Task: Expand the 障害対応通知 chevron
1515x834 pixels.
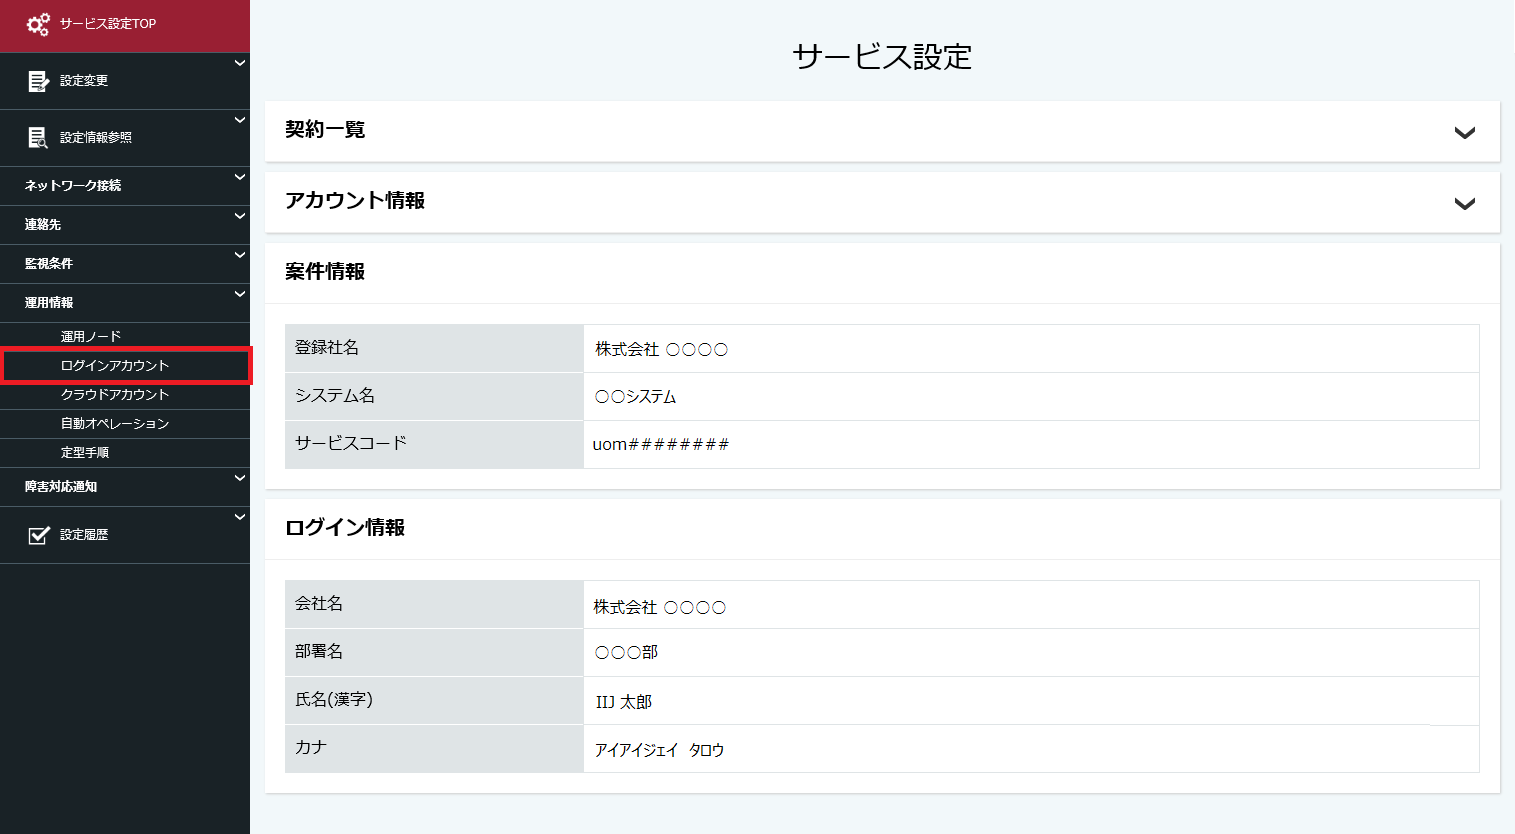Action: [240, 478]
